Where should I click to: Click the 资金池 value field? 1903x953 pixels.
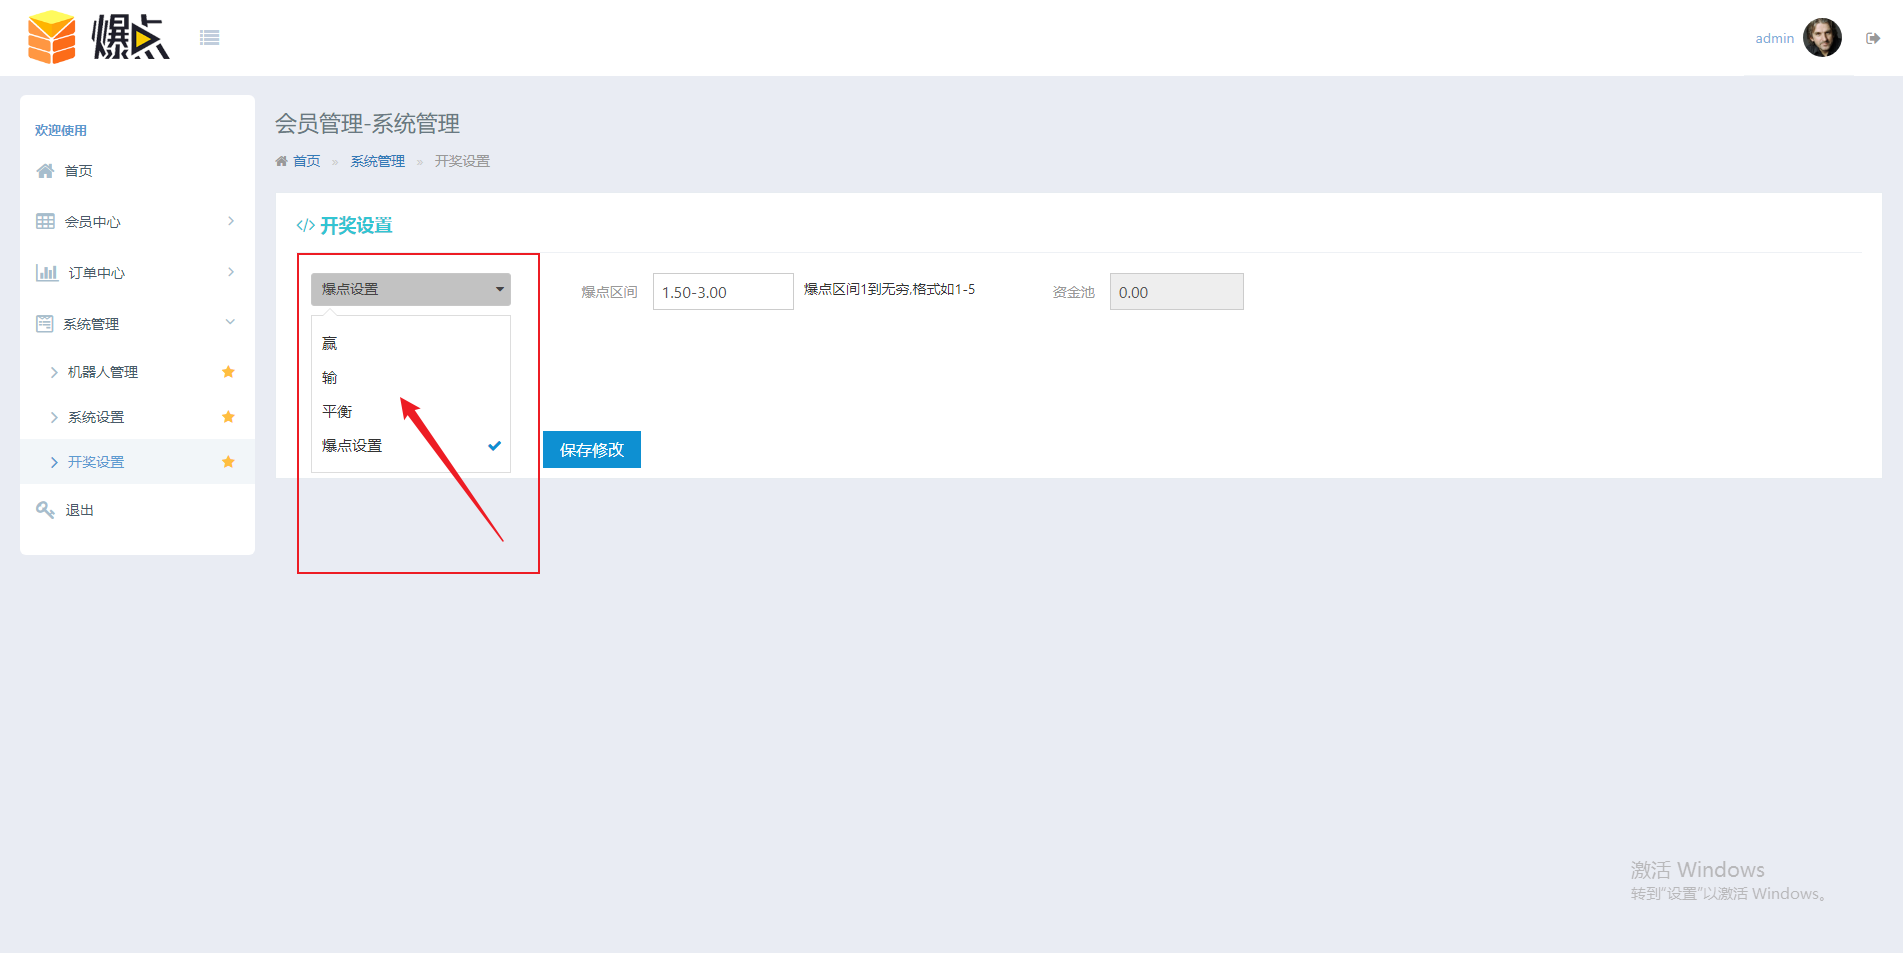click(x=1177, y=292)
